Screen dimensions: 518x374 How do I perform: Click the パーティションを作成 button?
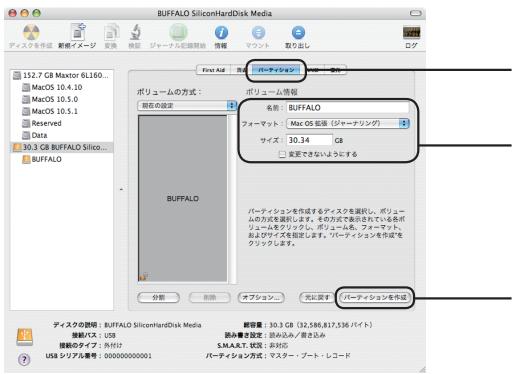(375, 297)
